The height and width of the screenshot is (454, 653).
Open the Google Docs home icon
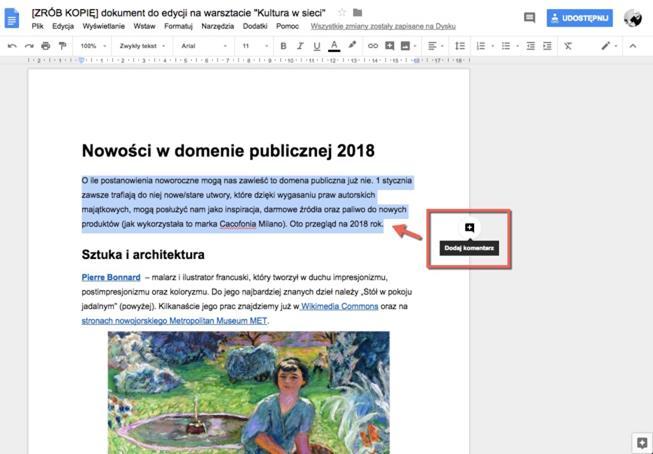tap(12, 18)
